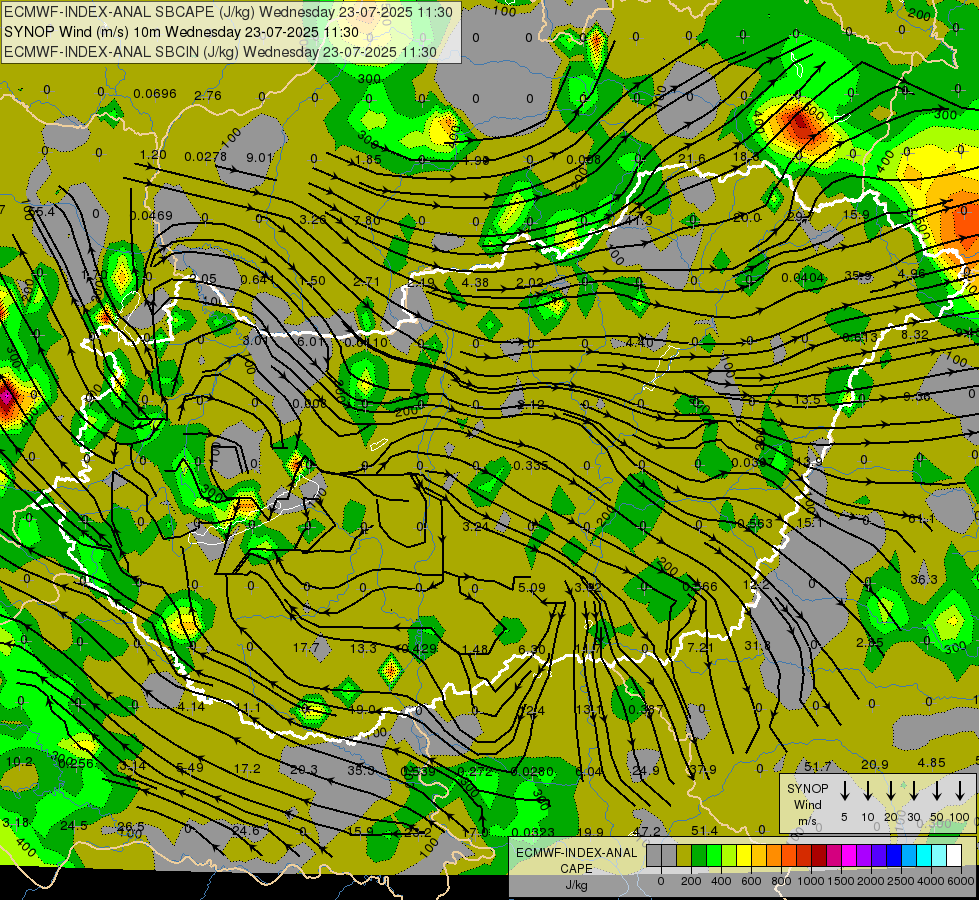Click the map value 7.80

coord(367,220)
